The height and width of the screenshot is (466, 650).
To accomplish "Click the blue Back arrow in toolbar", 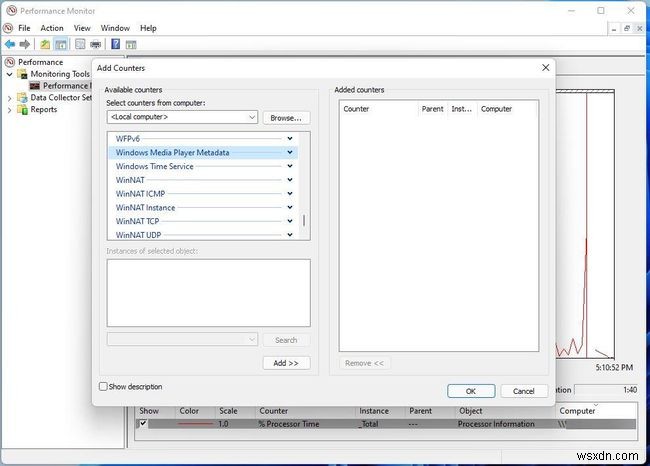I will pos(10,44).
